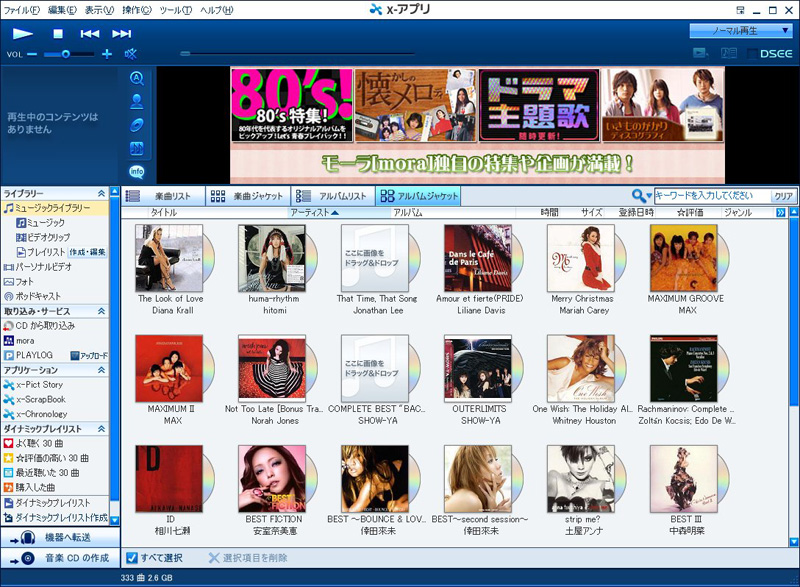Increase volume with the plus icon
This screenshot has width=800, height=587.
[107, 54]
